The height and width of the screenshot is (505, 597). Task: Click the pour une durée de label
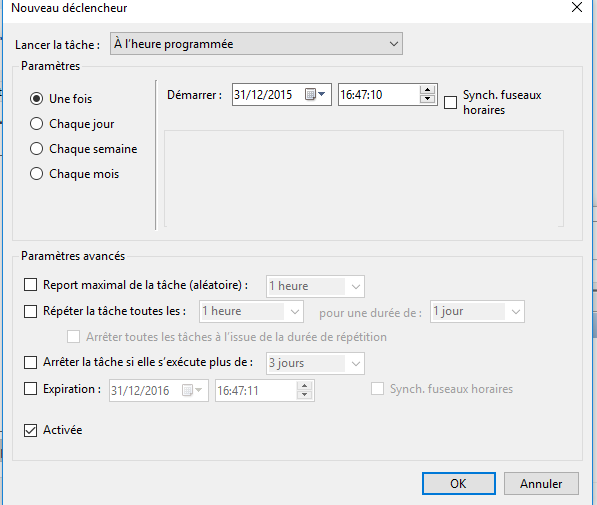(370, 313)
